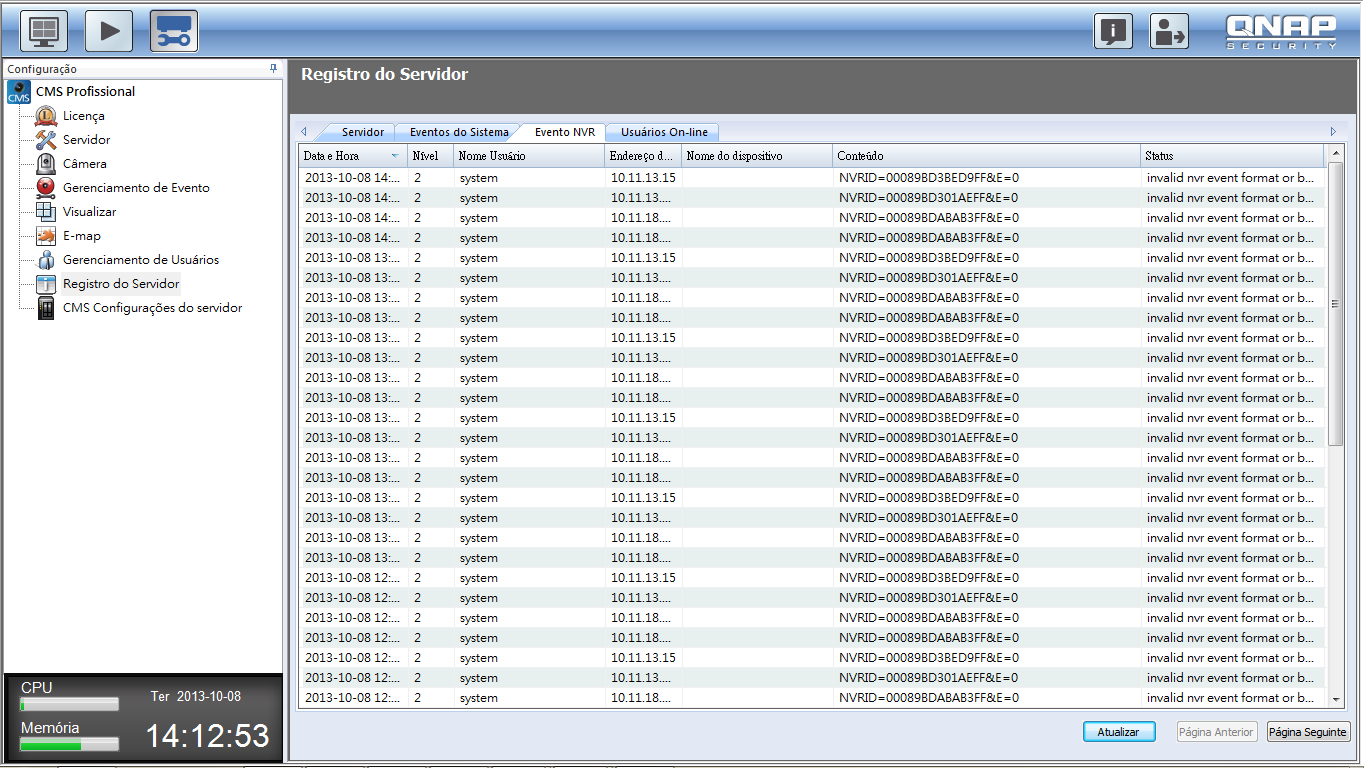This screenshot has width=1364, height=768.
Task: Click the CMS Configurações do servidor icon
Action: (46, 308)
